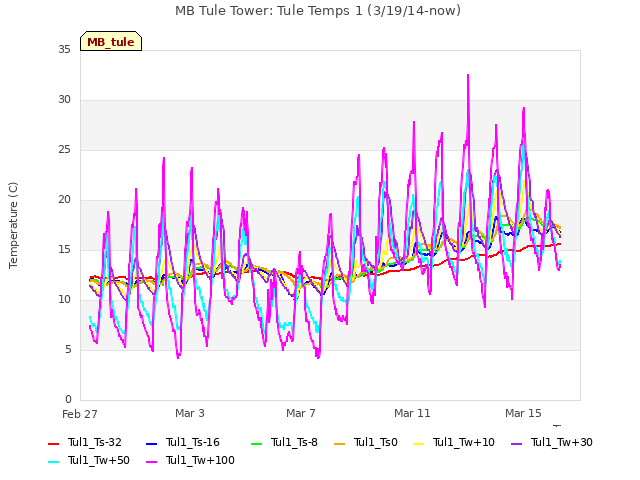This screenshot has width=640, height=480.
Task: Click the Feb 27 x-axis tick label
Action: pyautogui.click(x=80, y=414)
